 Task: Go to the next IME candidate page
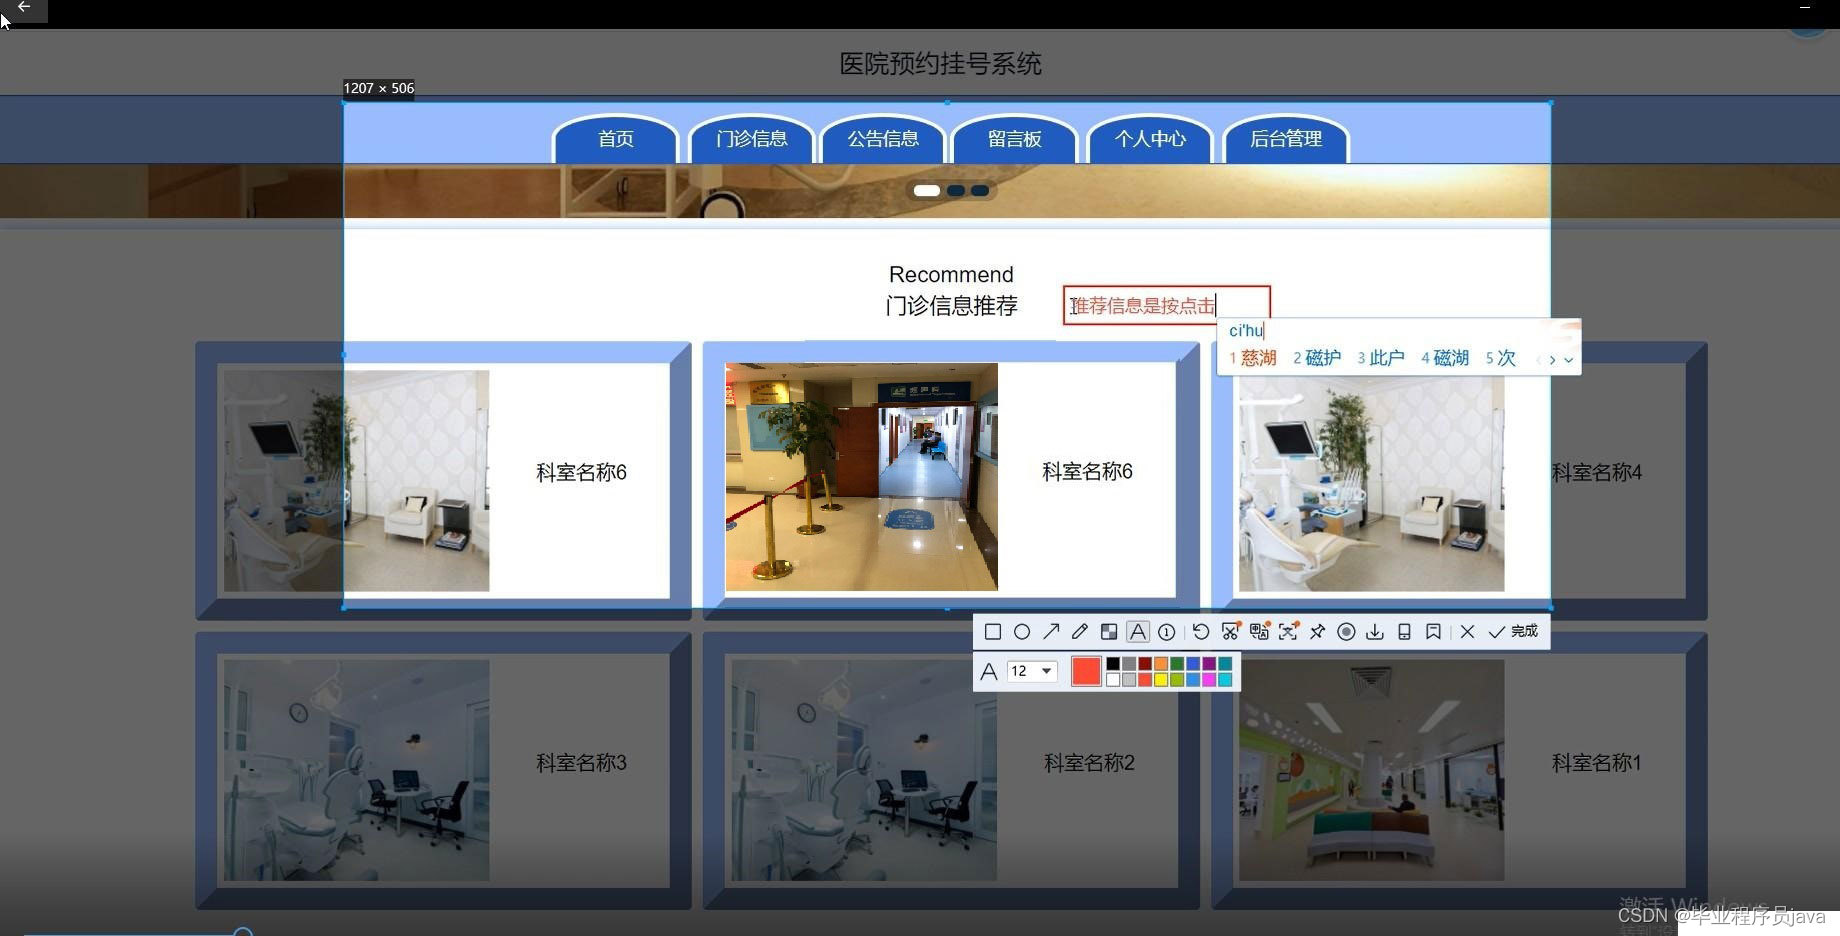(1552, 360)
